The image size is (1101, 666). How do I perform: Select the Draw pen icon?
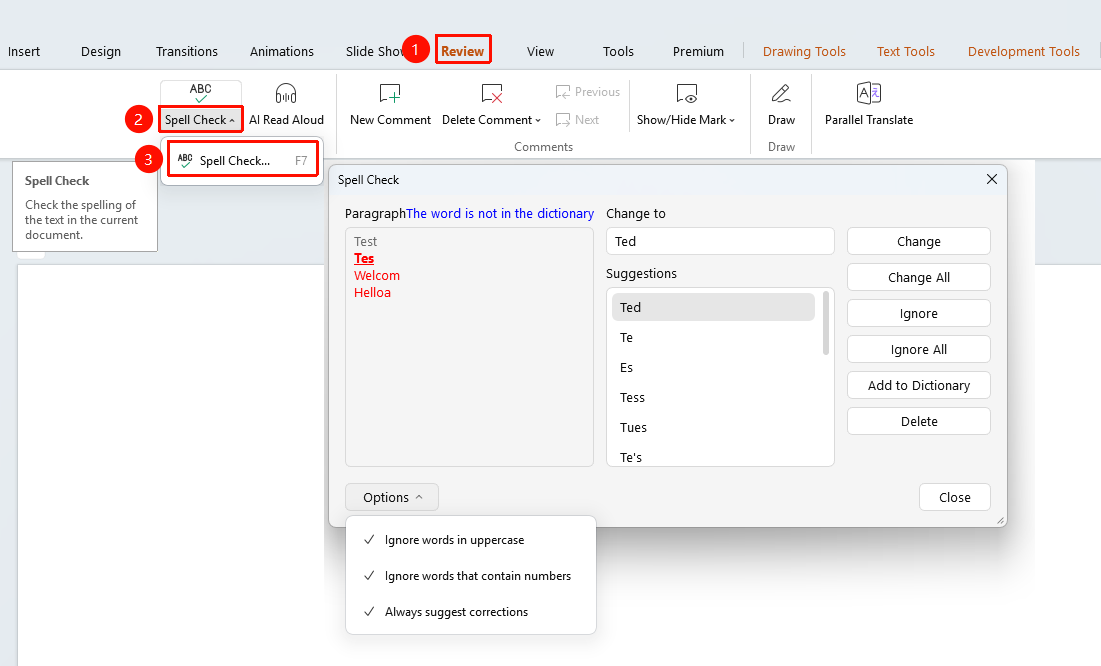click(781, 93)
